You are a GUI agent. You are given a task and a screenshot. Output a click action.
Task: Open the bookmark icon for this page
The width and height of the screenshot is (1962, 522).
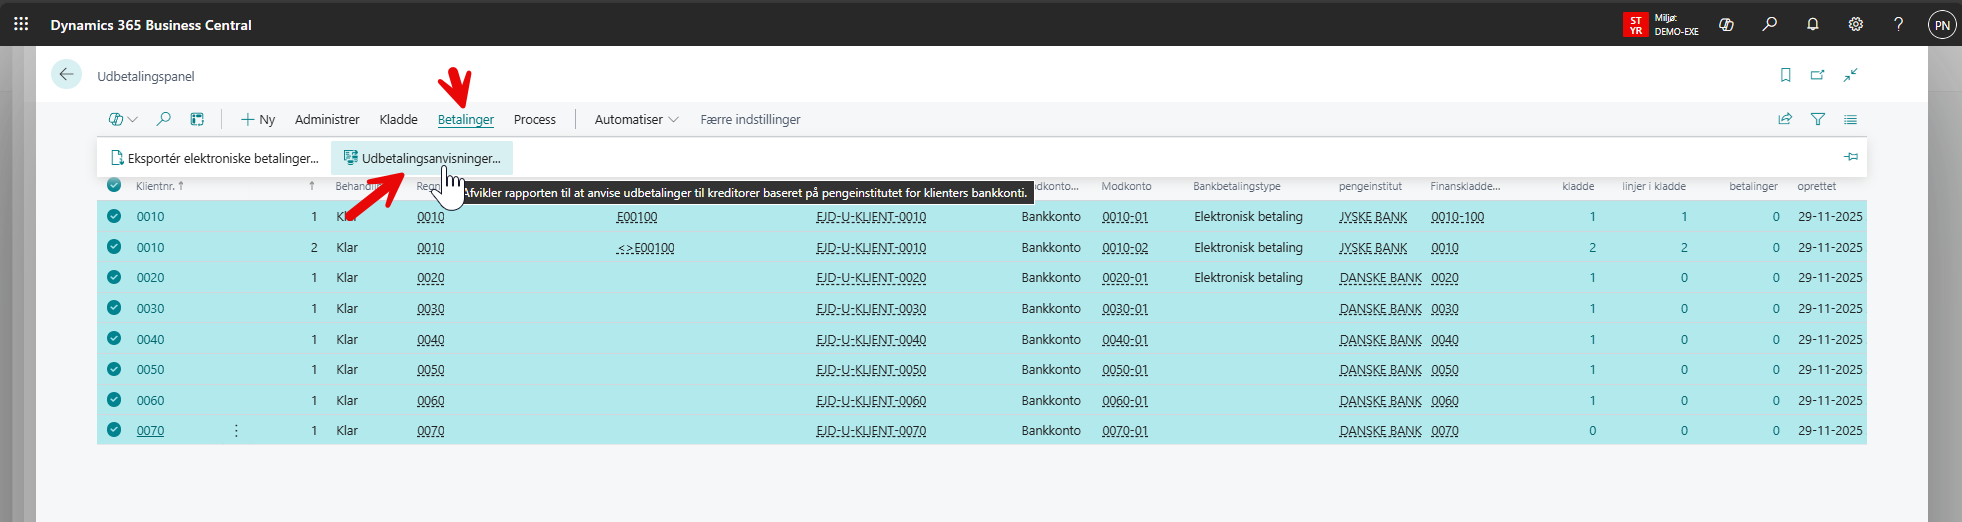[x=1785, y=75]
